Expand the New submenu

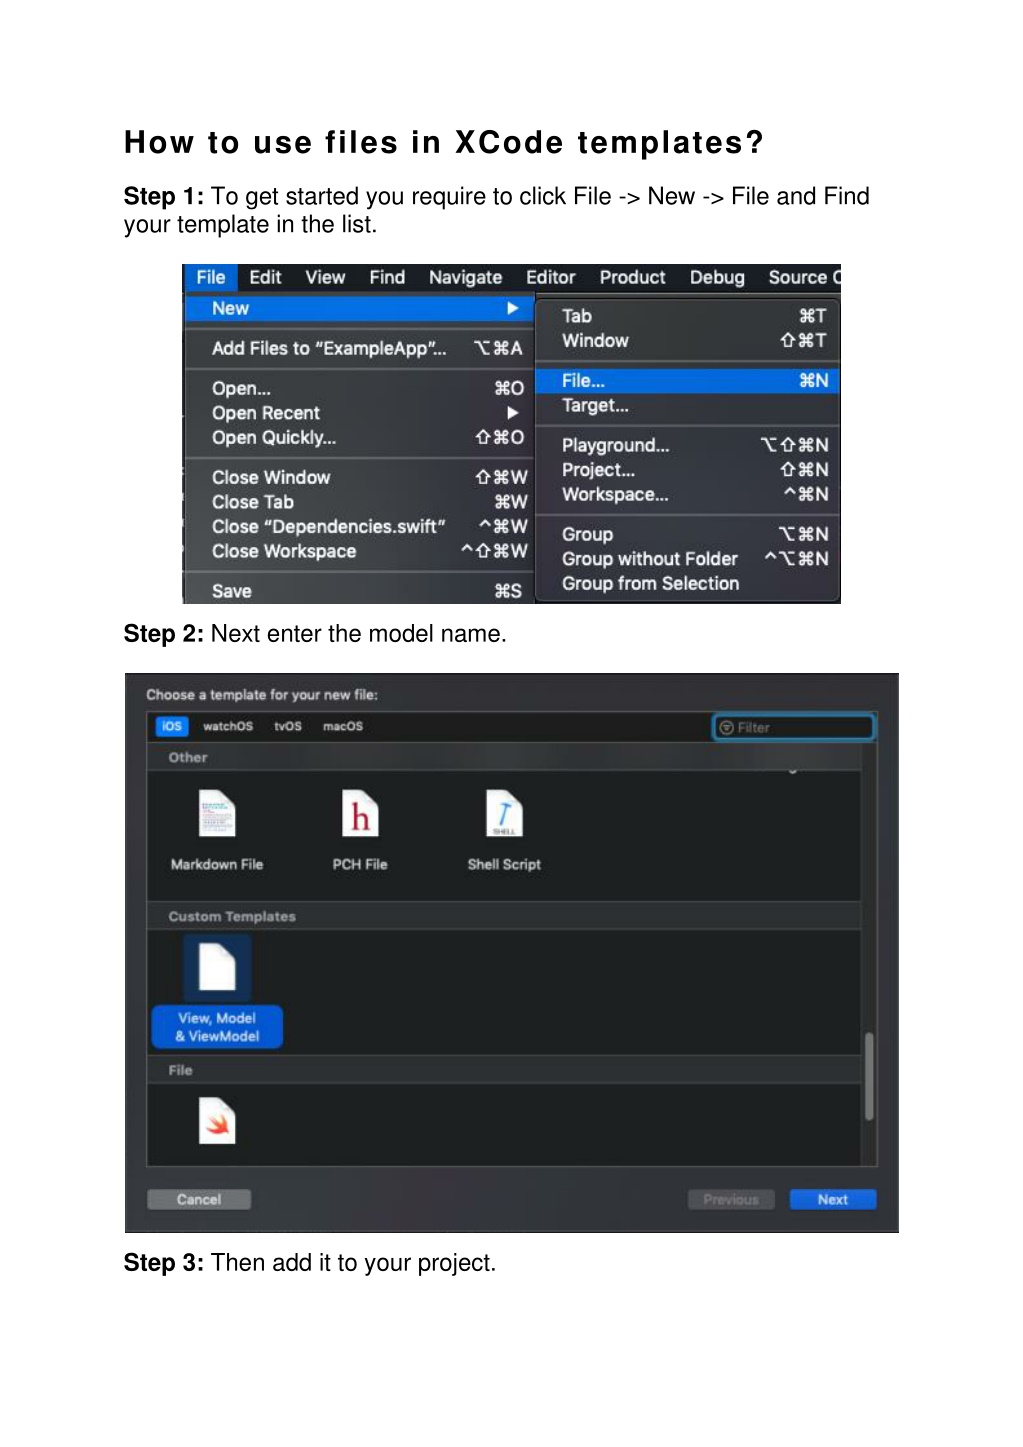pyautogui.click(x=359, y=309)
